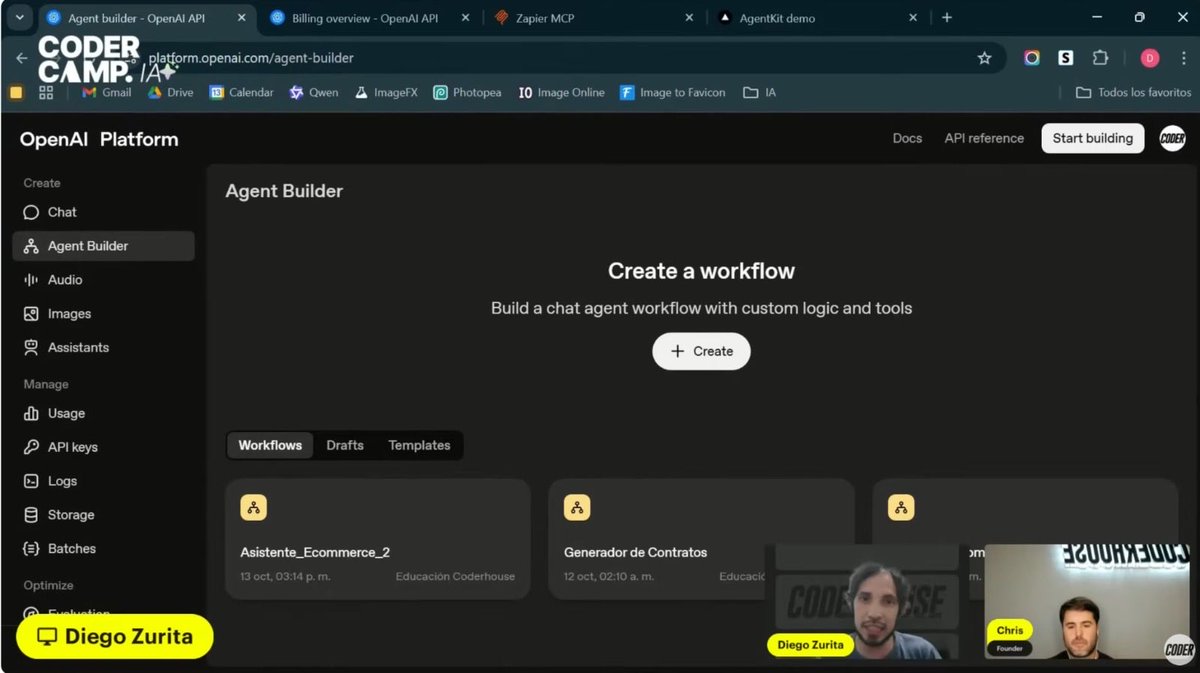Click the colorful circle extension icon
Viewport: 1200px width, 673px height.
click(x=1032, y=58)
